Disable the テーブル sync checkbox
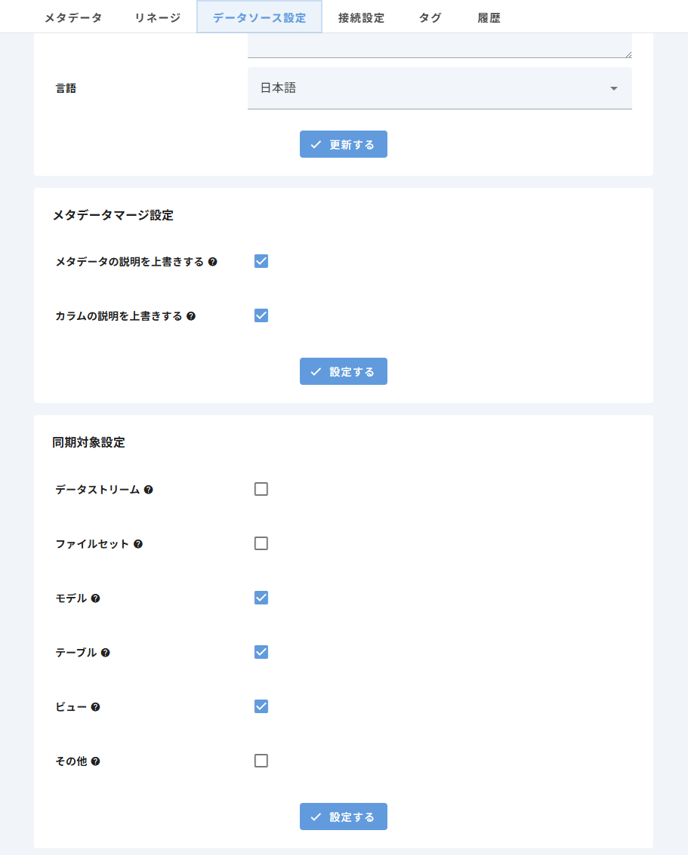This screenshot has height=855, width=688. coord(261,652)
